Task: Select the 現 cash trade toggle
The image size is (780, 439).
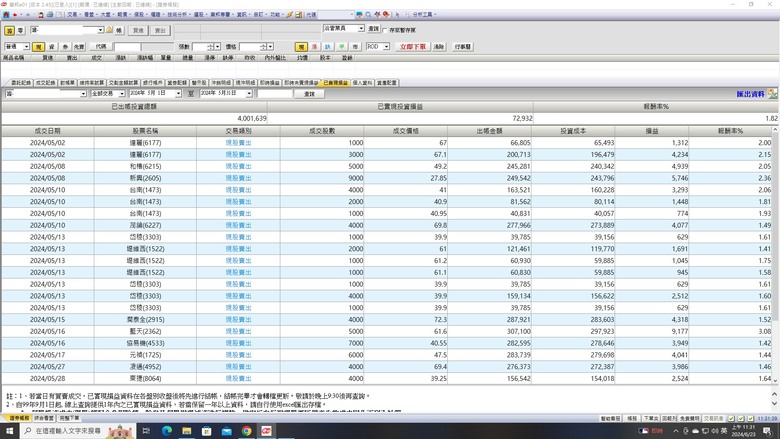Action: (38, 47)
